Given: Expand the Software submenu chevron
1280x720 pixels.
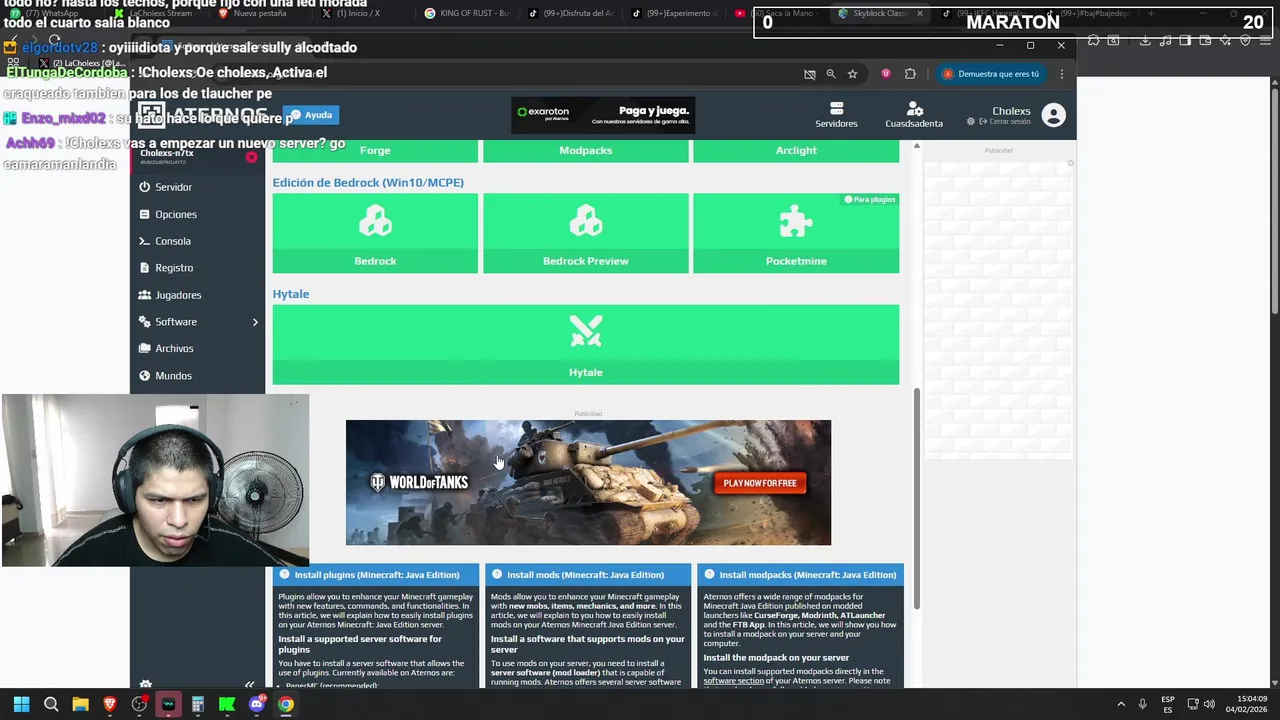Looking at the screenshot, I should tap(255, 322).
